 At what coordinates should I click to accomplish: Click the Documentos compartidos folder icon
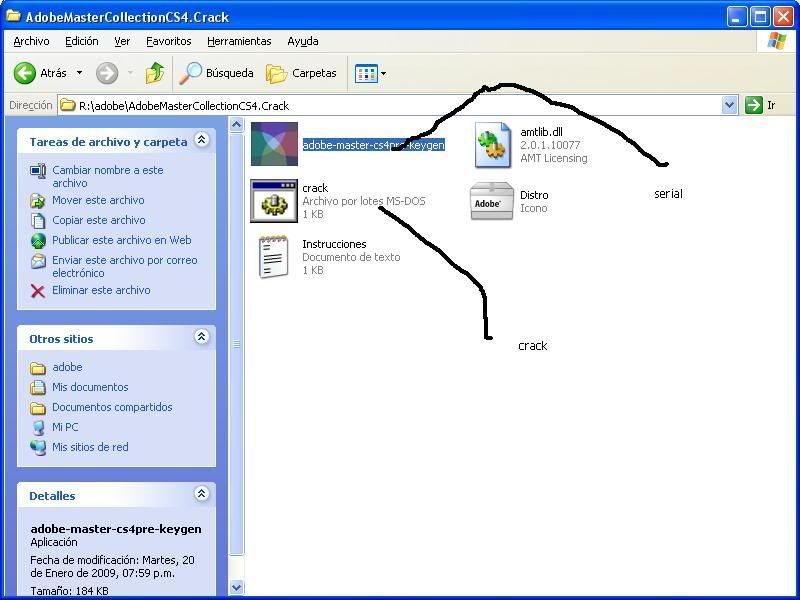[x=38, y=408]
